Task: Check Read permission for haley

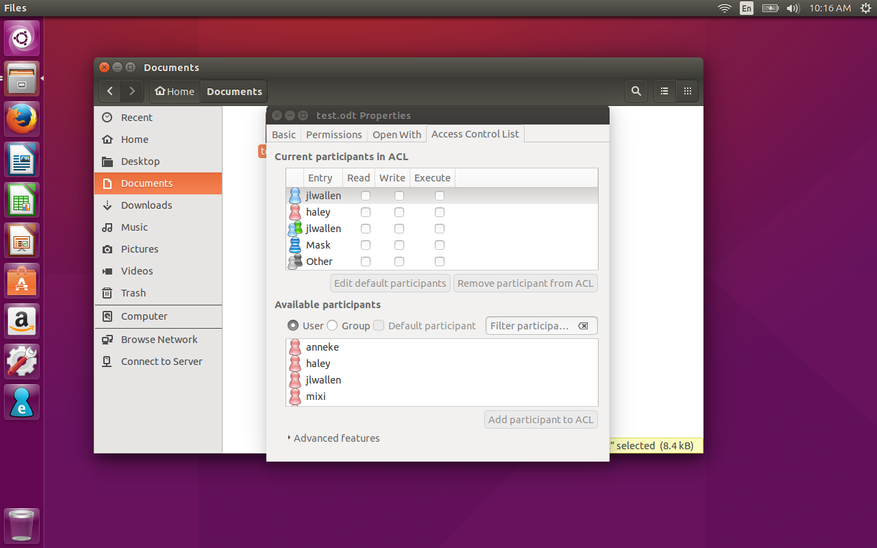Action: tap(365, 212)
